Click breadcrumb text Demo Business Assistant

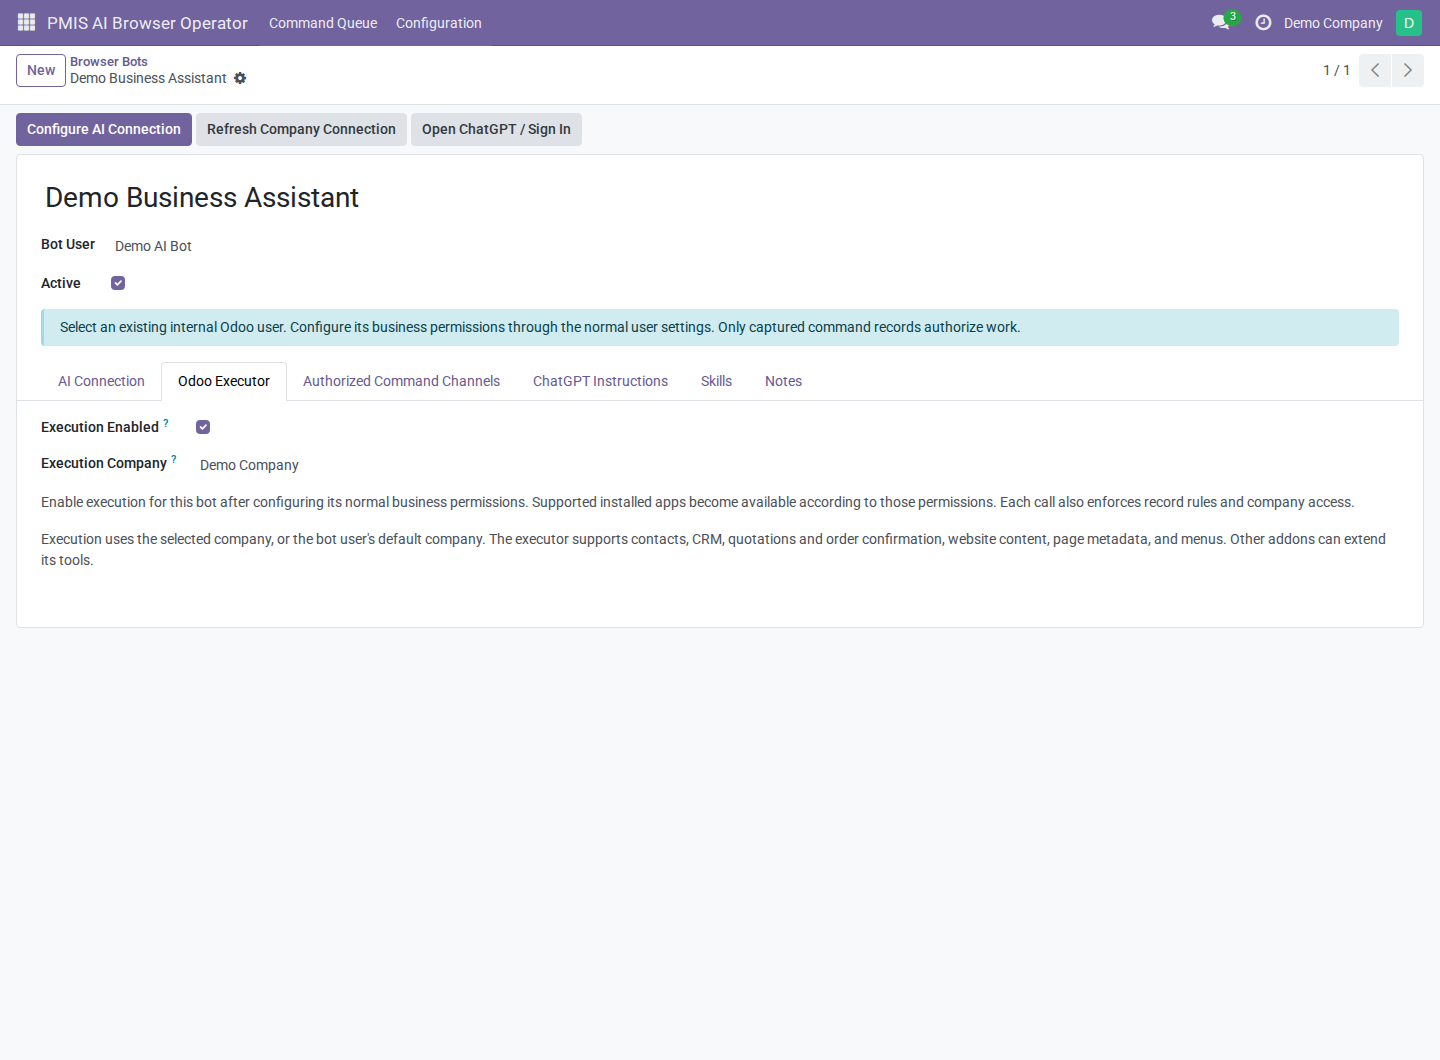pos(148,78)
